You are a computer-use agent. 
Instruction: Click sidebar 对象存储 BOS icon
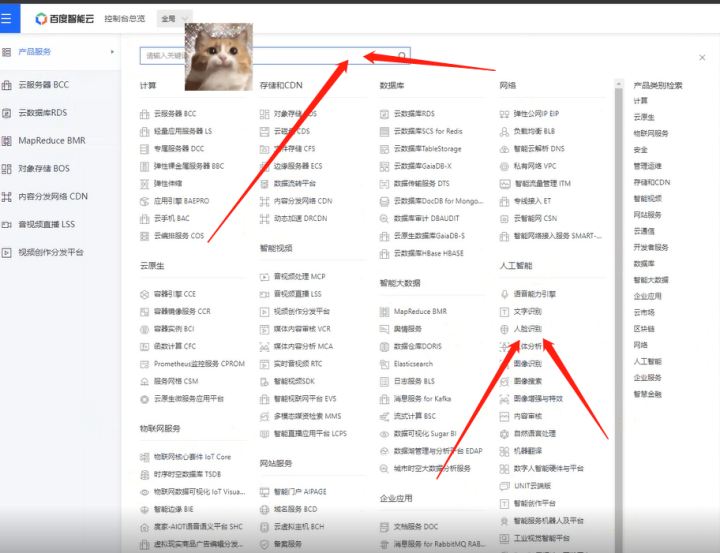click(x=6, y=169)
